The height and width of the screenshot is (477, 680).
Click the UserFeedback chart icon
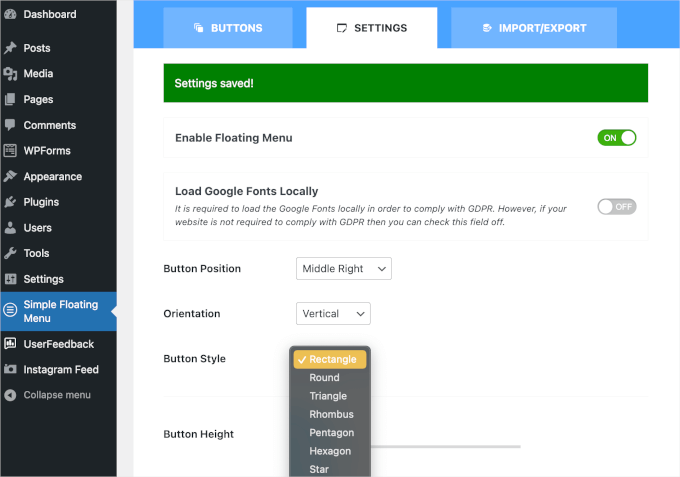click(x=10, y=343)
